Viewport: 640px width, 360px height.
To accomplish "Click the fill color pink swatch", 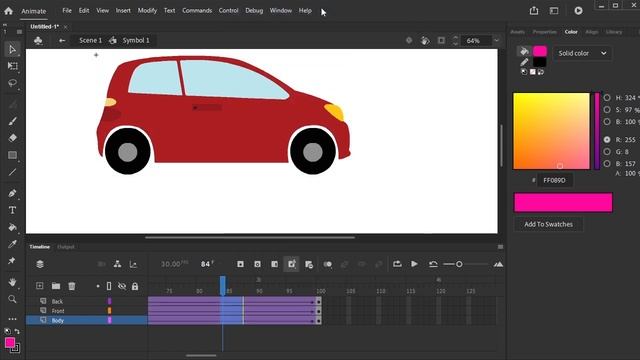I will click(x=540, y=51).
